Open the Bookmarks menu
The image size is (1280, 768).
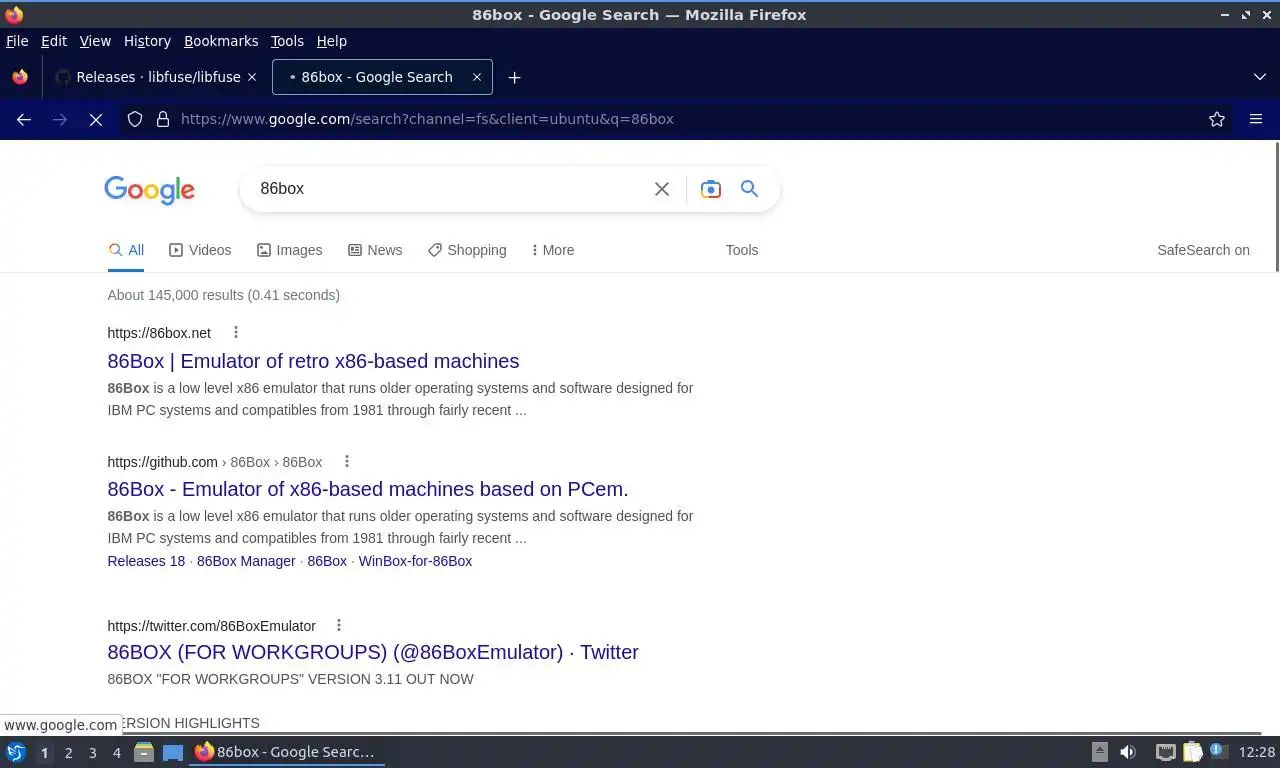[221, 41]
